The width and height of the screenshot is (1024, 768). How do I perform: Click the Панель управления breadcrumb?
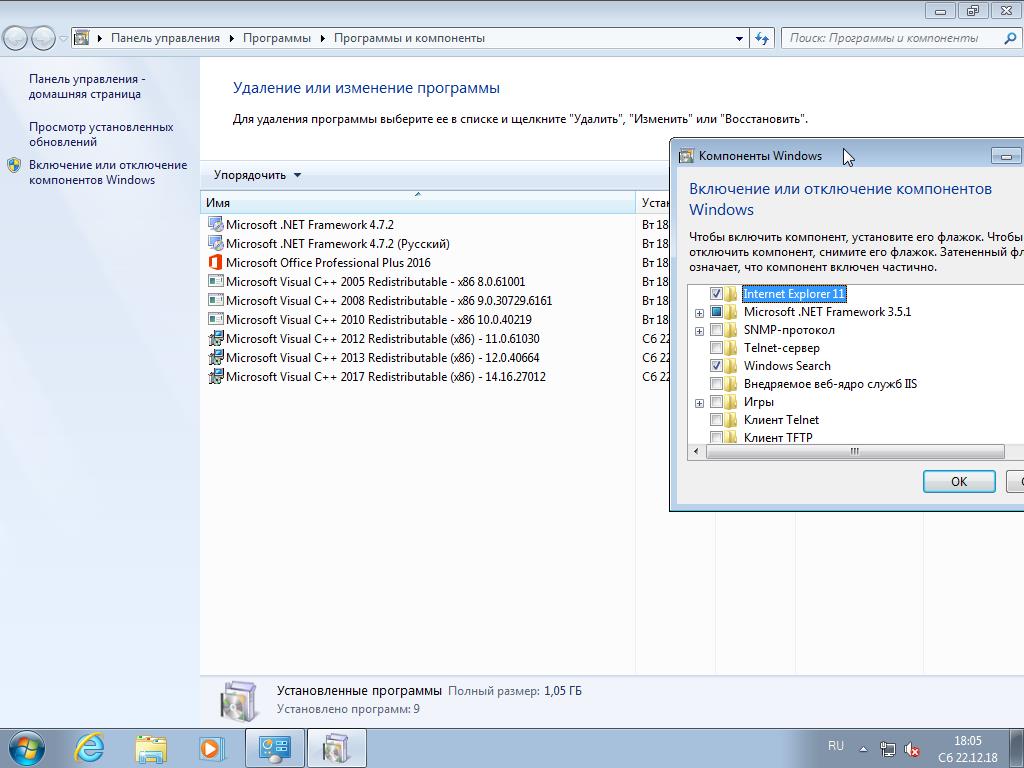pyautogui.click(x=165, y=38)
